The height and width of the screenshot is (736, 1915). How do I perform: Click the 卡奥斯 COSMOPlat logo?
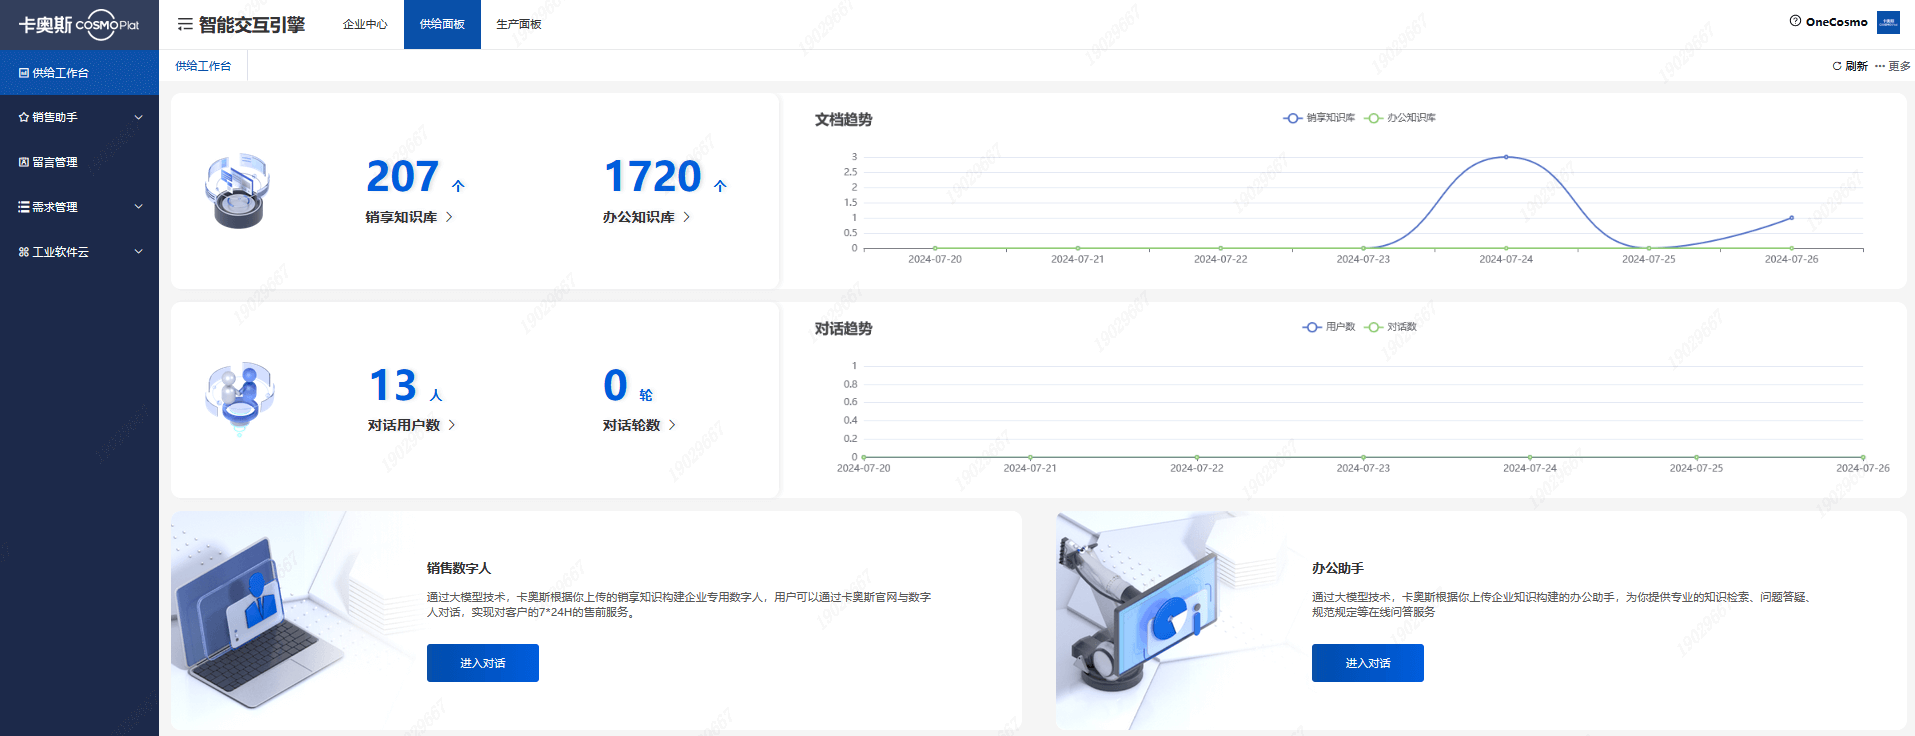(79, 24)
